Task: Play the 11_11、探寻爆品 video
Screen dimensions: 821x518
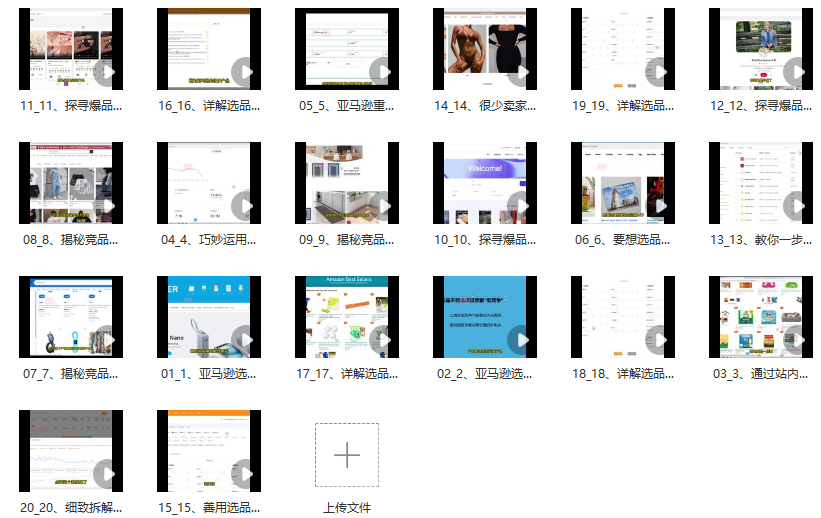Action: [107, 72]
